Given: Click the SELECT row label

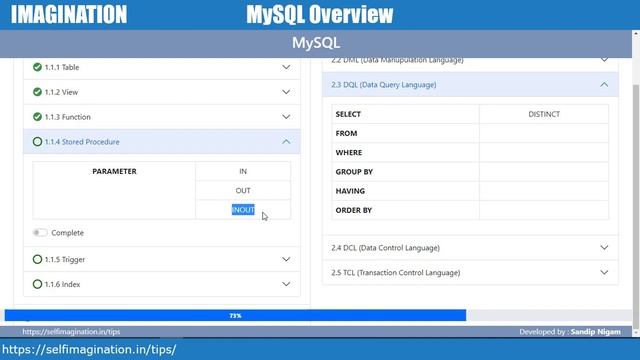Looking at the screenshot, I should (x=348, y=114).
